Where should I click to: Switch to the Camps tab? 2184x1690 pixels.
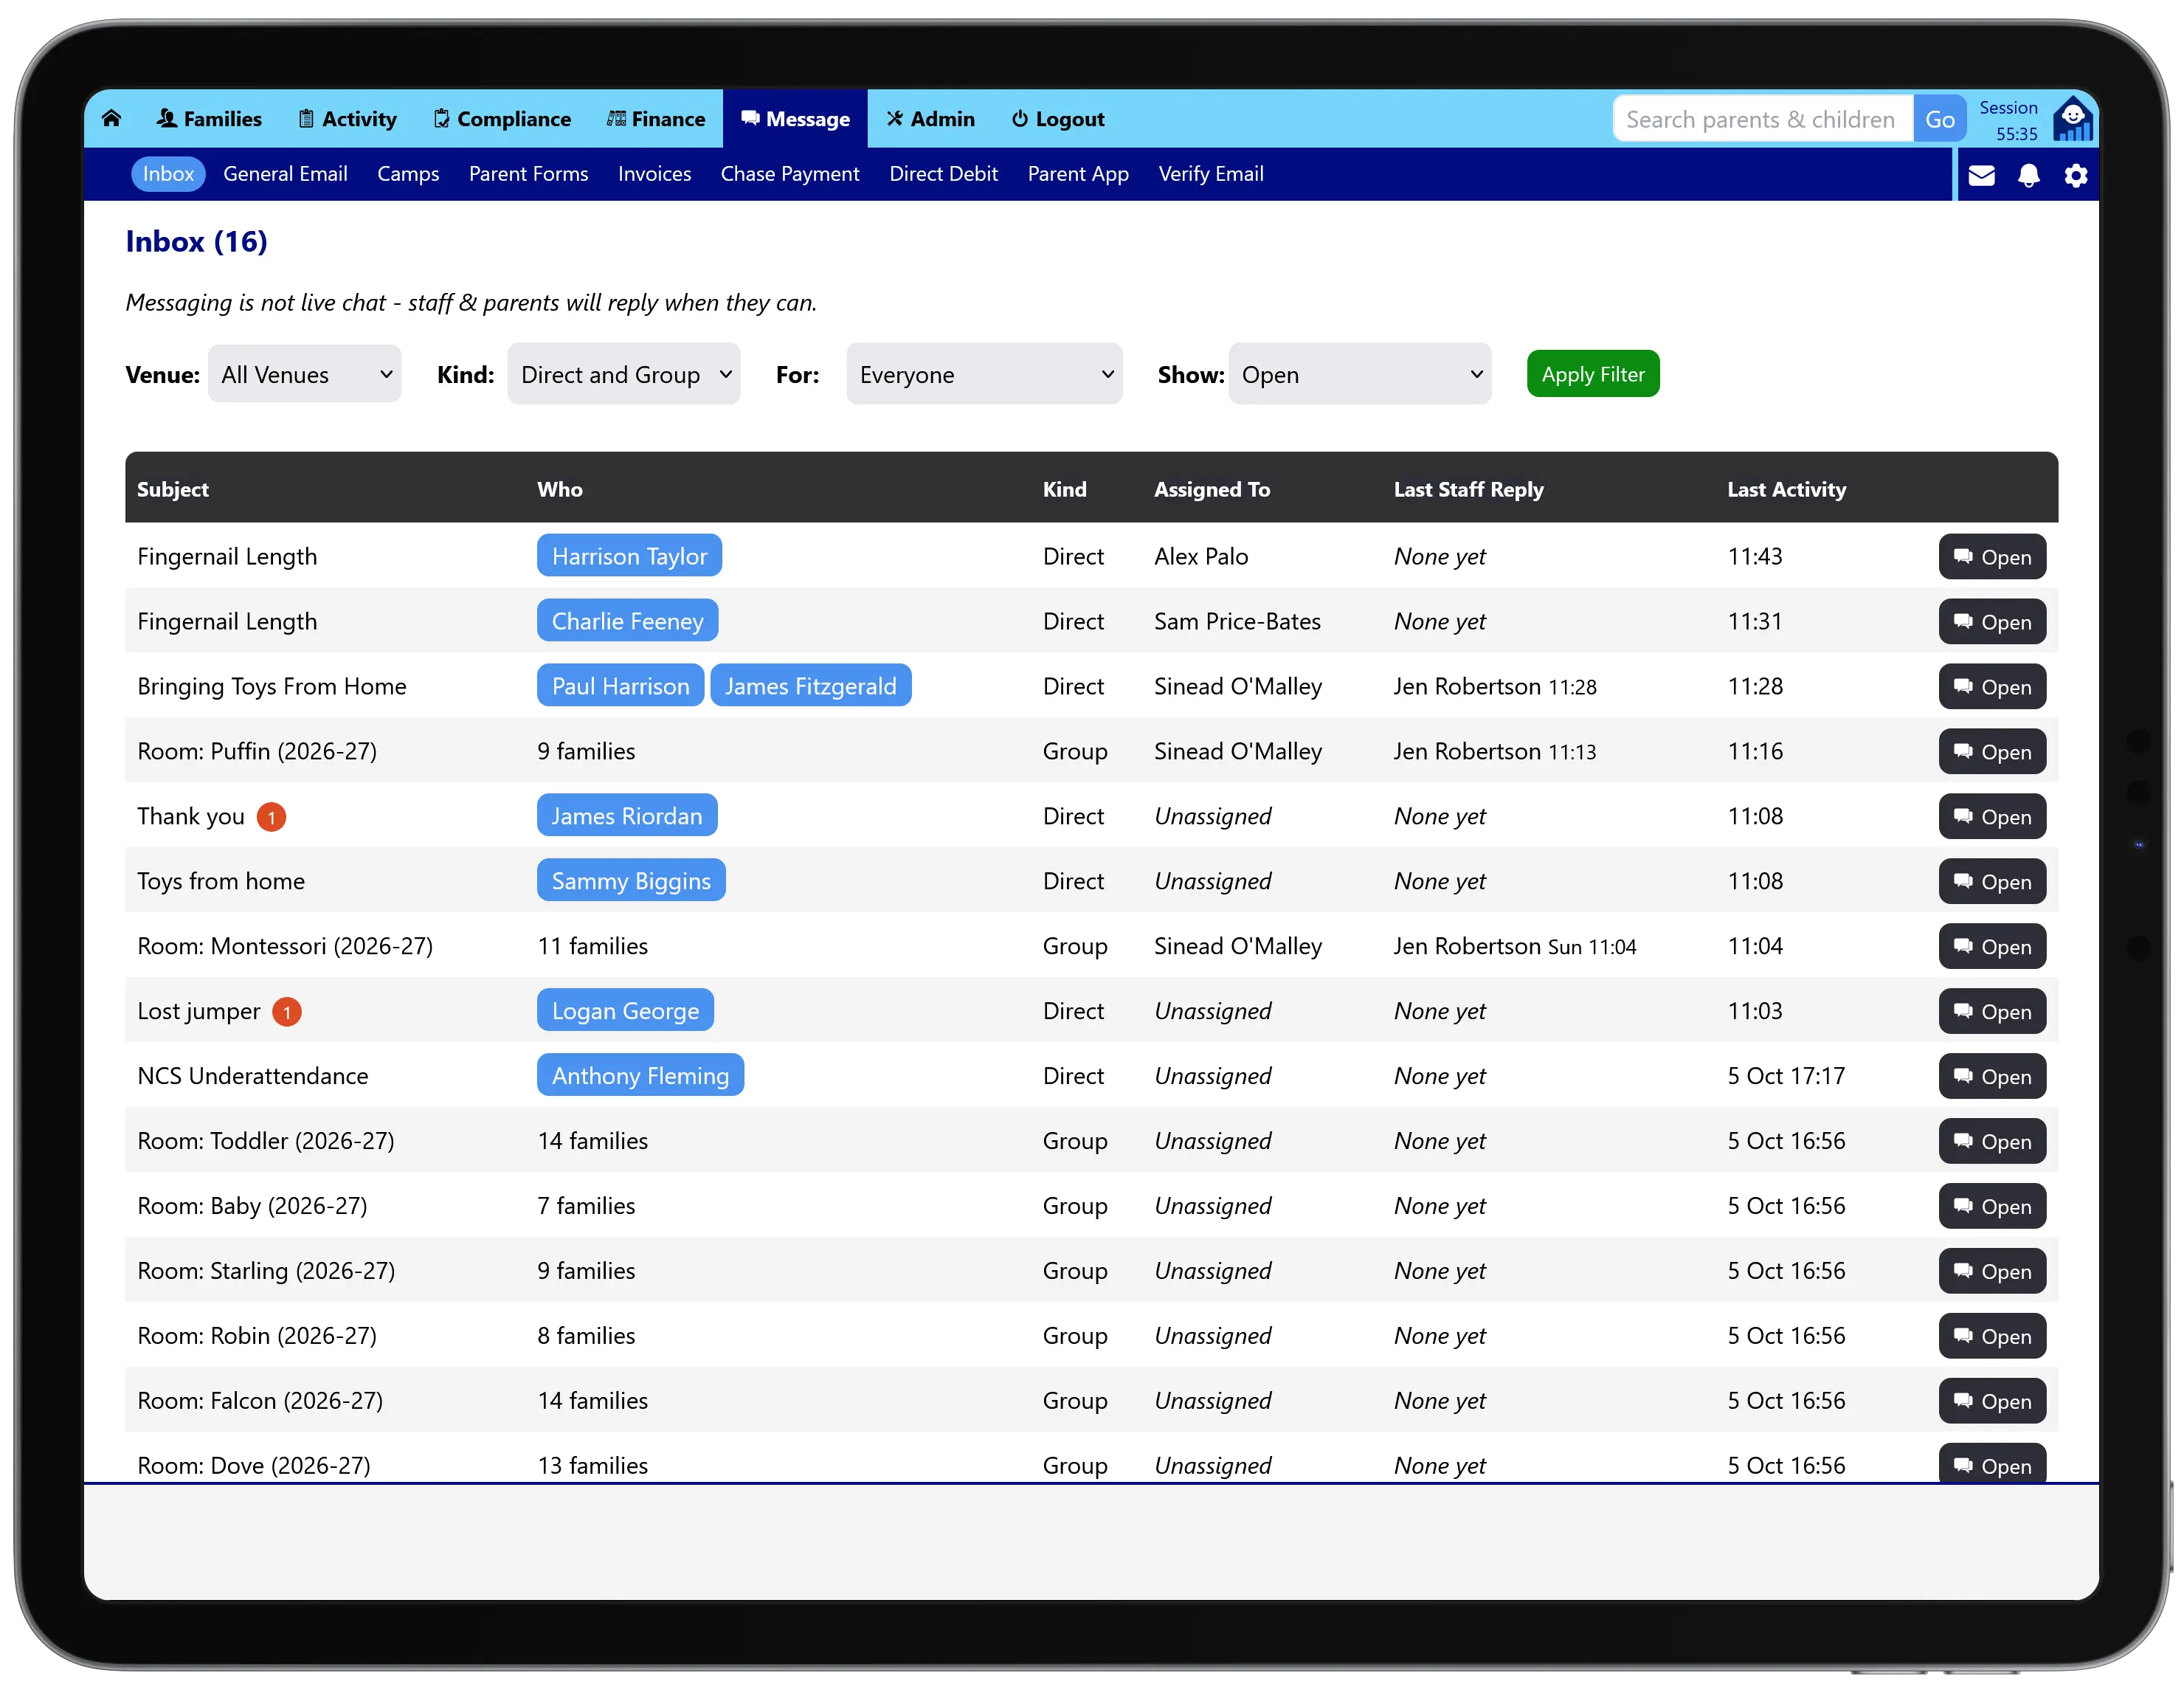point(408,174)
